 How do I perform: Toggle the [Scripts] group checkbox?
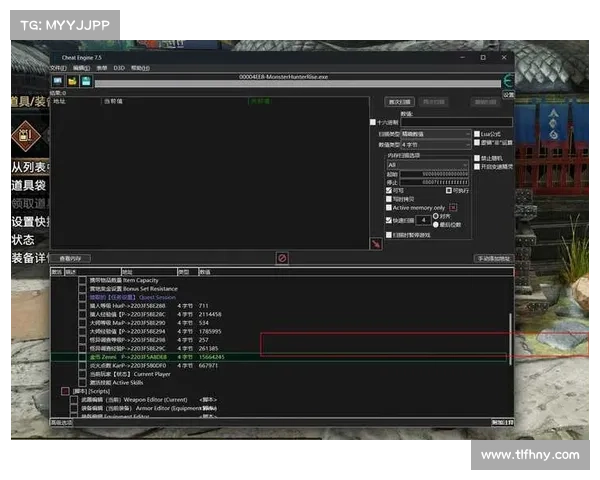tap(65, 390)
